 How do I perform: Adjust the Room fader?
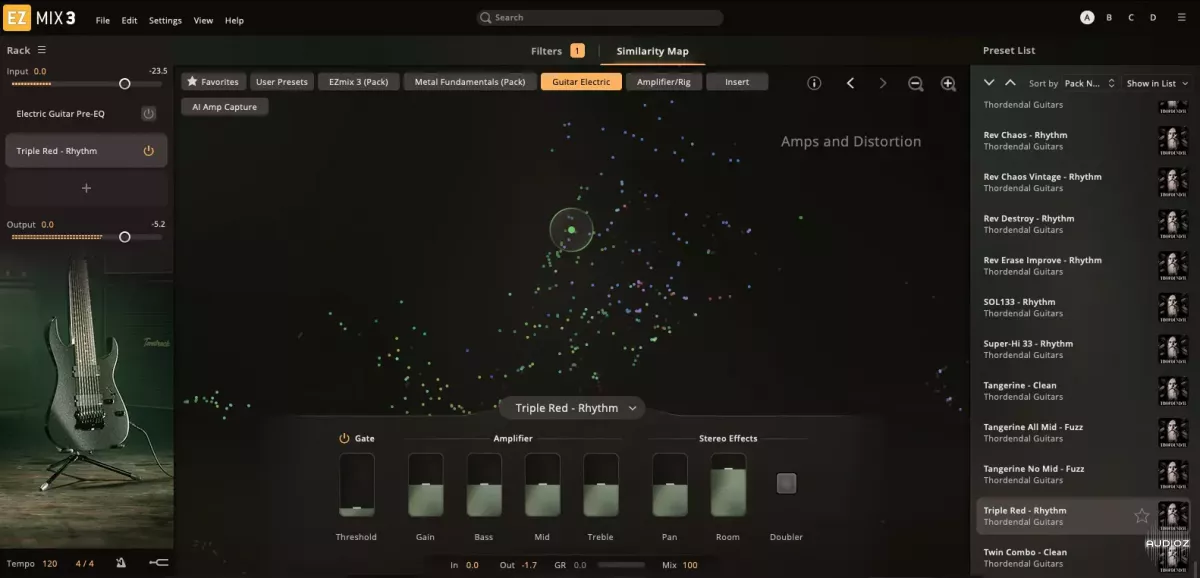pos(728,485)
